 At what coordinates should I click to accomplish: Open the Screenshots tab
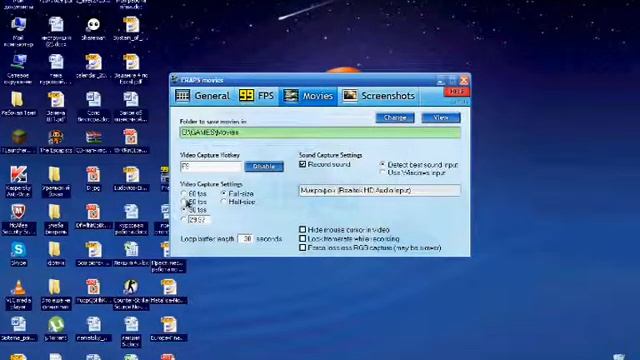point(379,96)
